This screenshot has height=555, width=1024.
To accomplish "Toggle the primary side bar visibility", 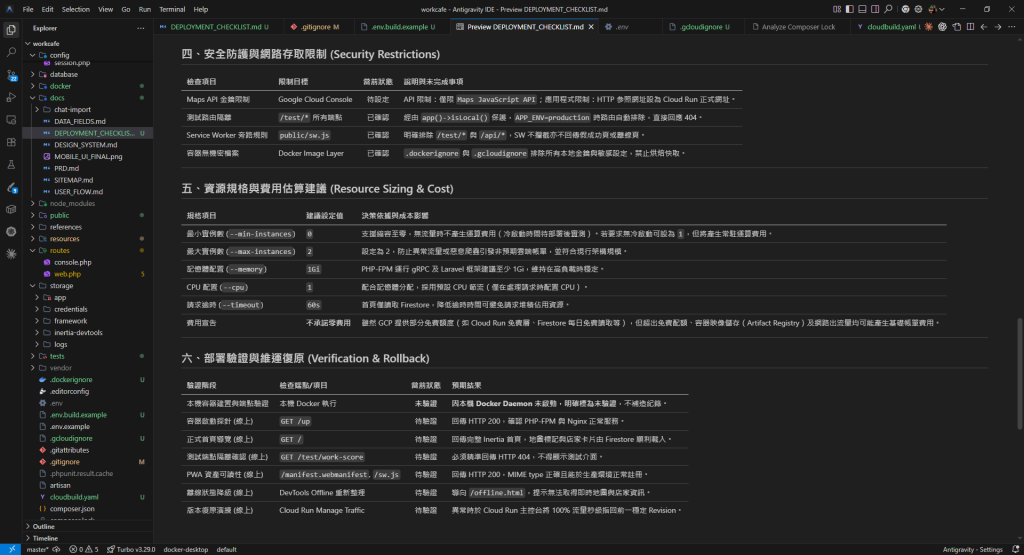I will pyautogui.click(x=850, y=9).
